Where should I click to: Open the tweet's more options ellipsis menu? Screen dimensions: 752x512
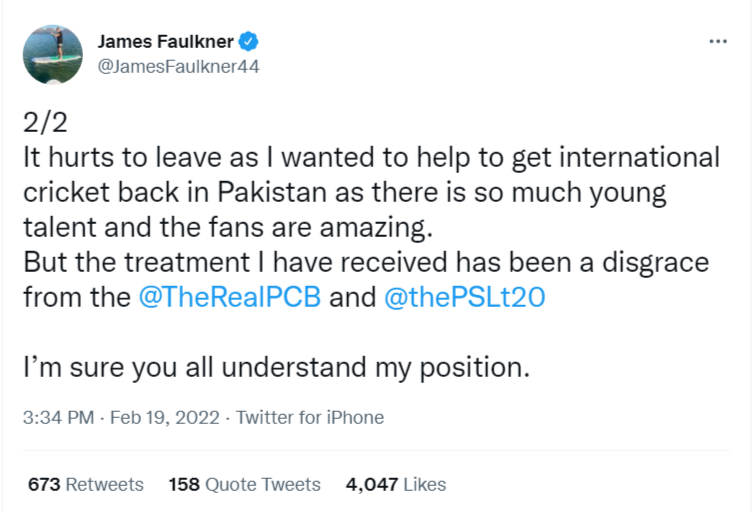717,41
